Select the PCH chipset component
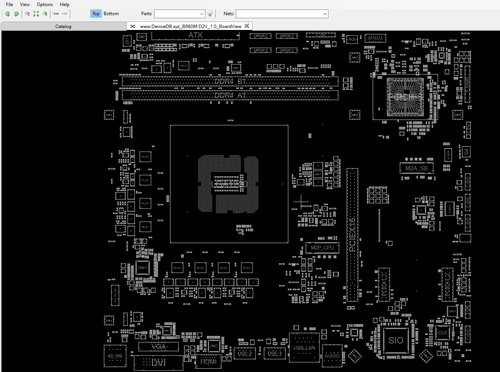This screenshot has height=372, width=500. (405, 97)
